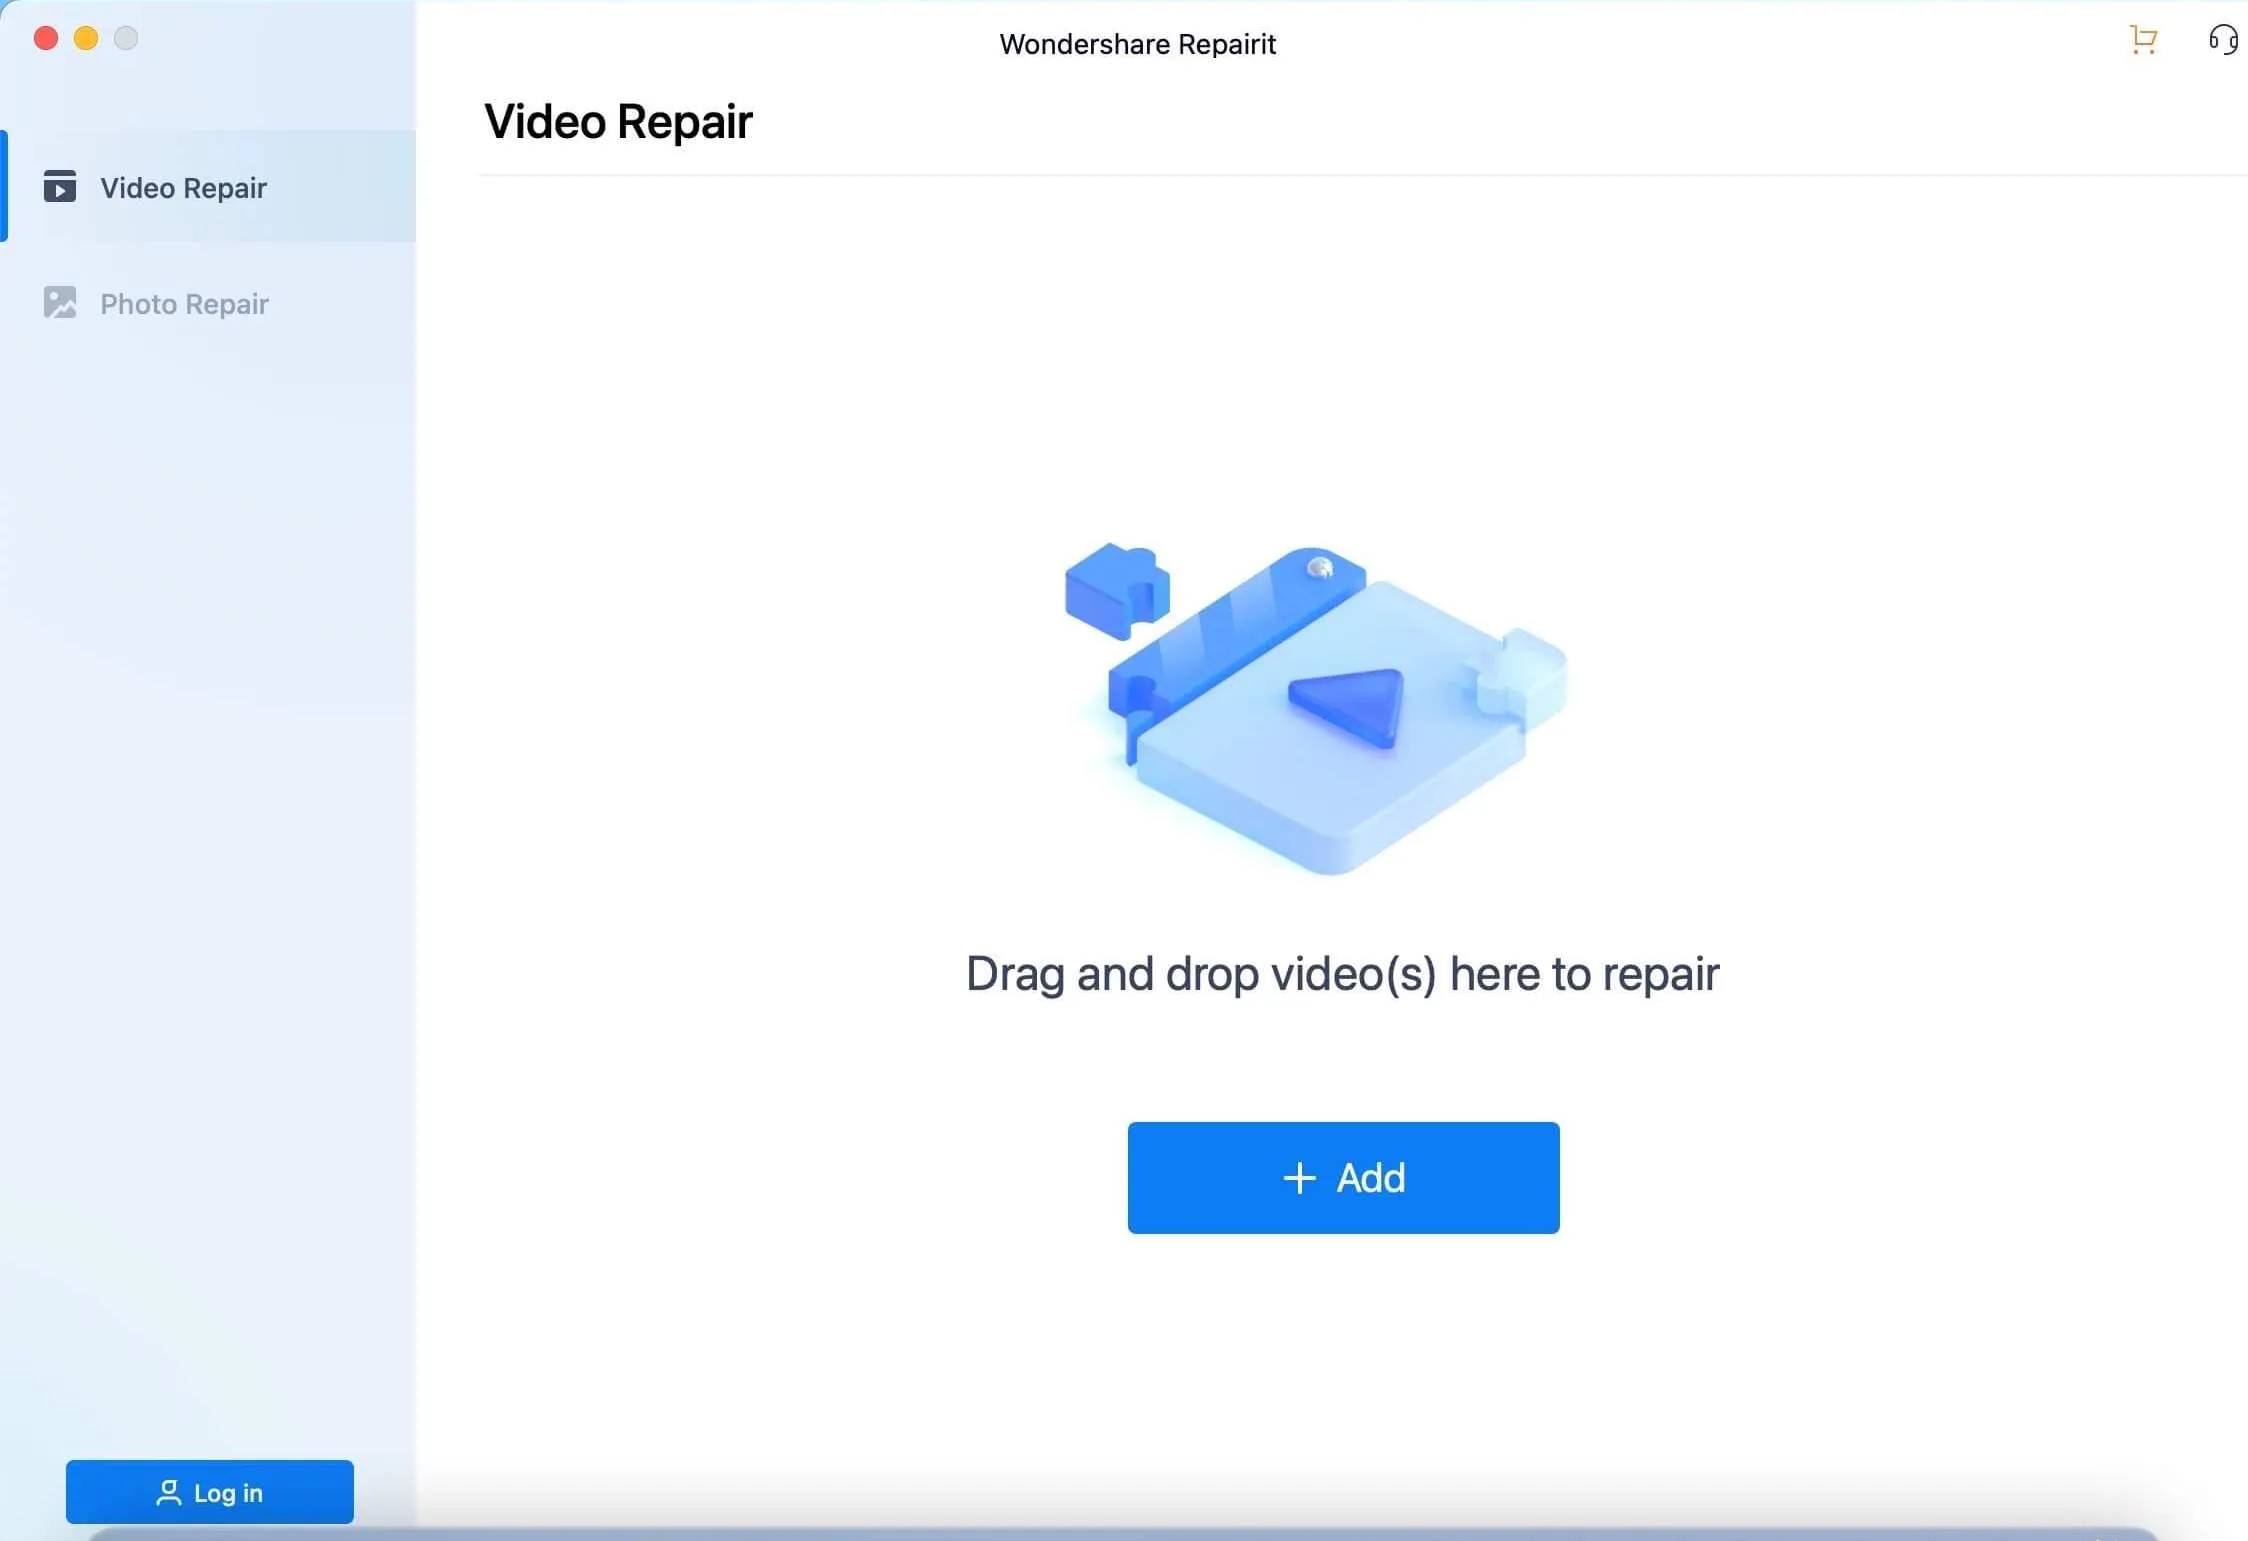Viewport: 2248px width, 1541px height.
Task: Click the Log in button
Action: click(209, 1492)
